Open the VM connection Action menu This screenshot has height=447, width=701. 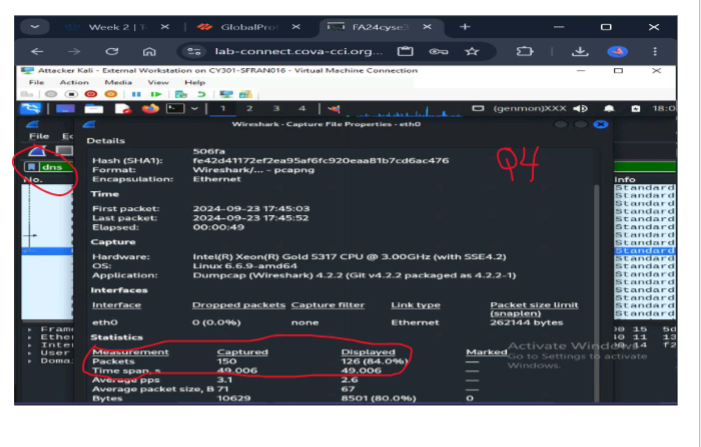point(74,82)
